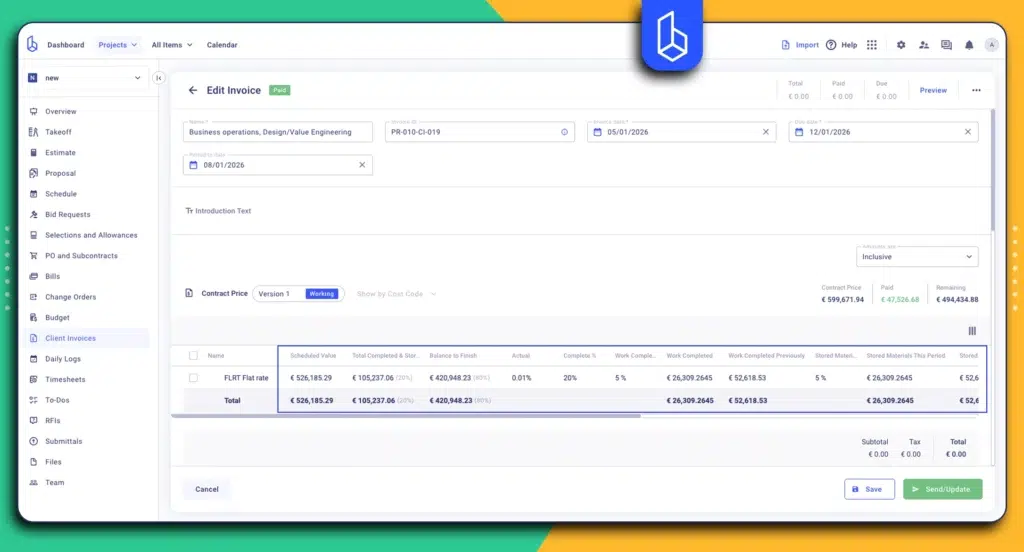Open the To-Dos sidebar item
Screen dimensions: 1024x552
click(57, 400)
